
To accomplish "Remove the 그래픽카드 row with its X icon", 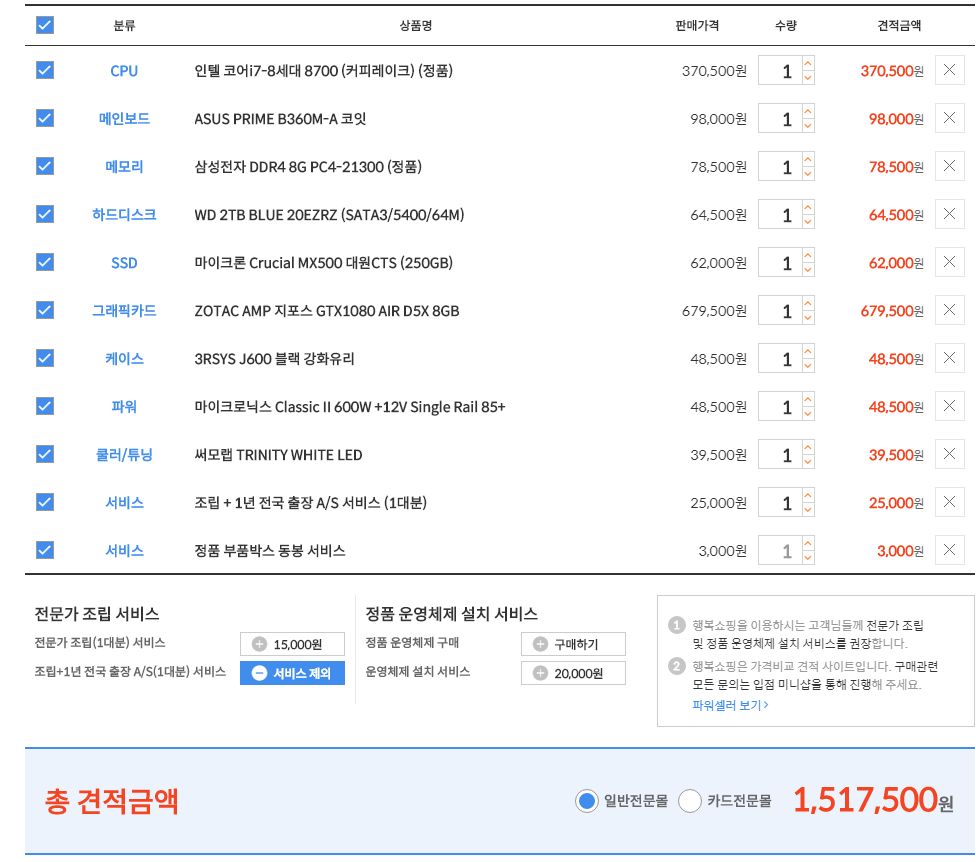I will (x=949, y=310).
